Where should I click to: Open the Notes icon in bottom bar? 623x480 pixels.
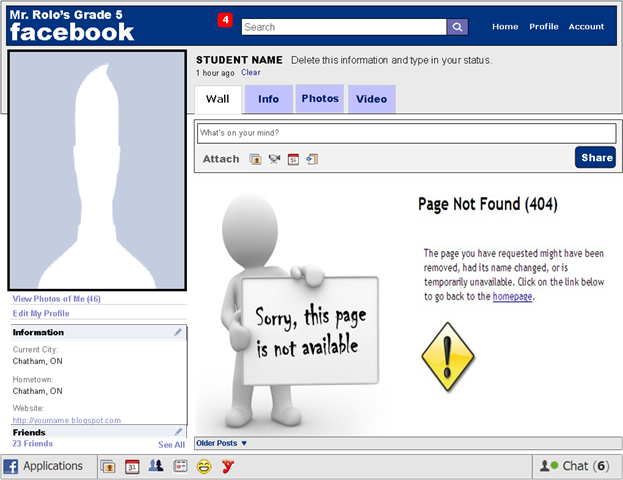(x=180, y=466)
